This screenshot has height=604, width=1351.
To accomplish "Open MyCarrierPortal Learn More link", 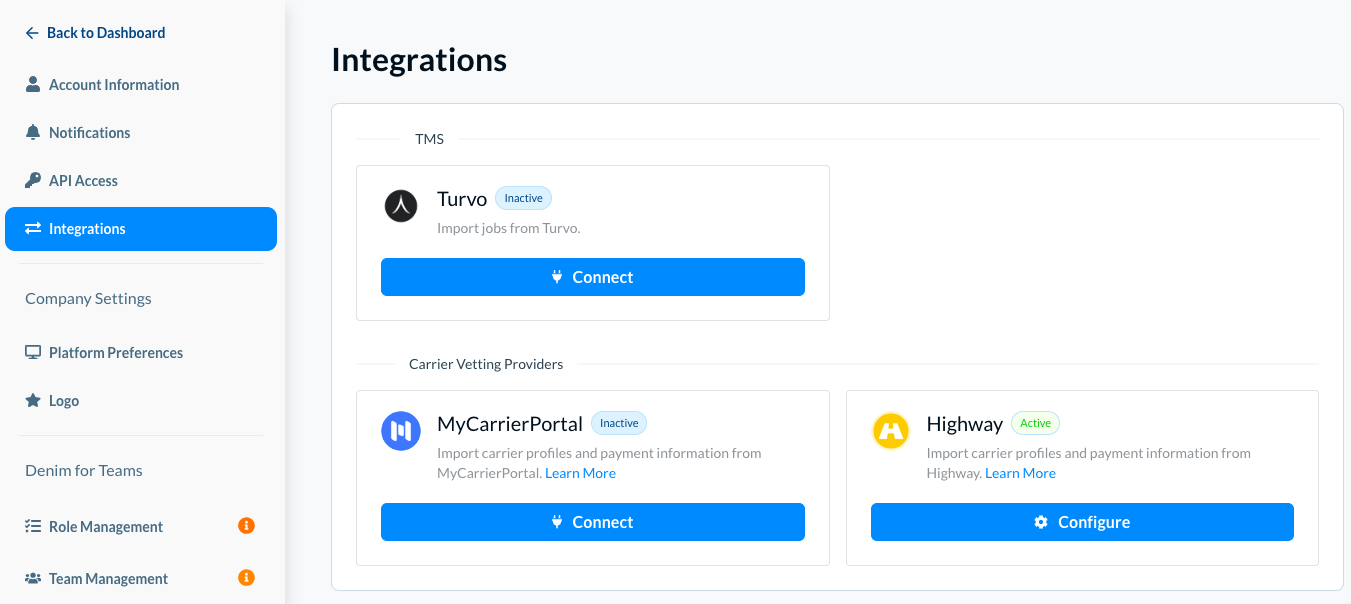I will [x=580, y=473].
